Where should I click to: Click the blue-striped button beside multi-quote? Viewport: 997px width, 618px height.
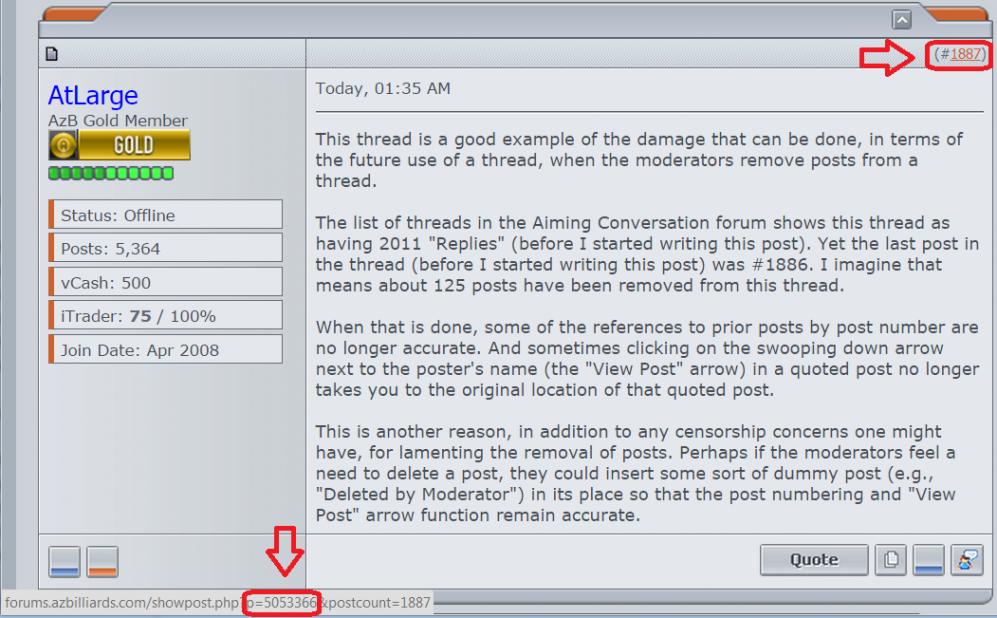click(x=928, y=560)
